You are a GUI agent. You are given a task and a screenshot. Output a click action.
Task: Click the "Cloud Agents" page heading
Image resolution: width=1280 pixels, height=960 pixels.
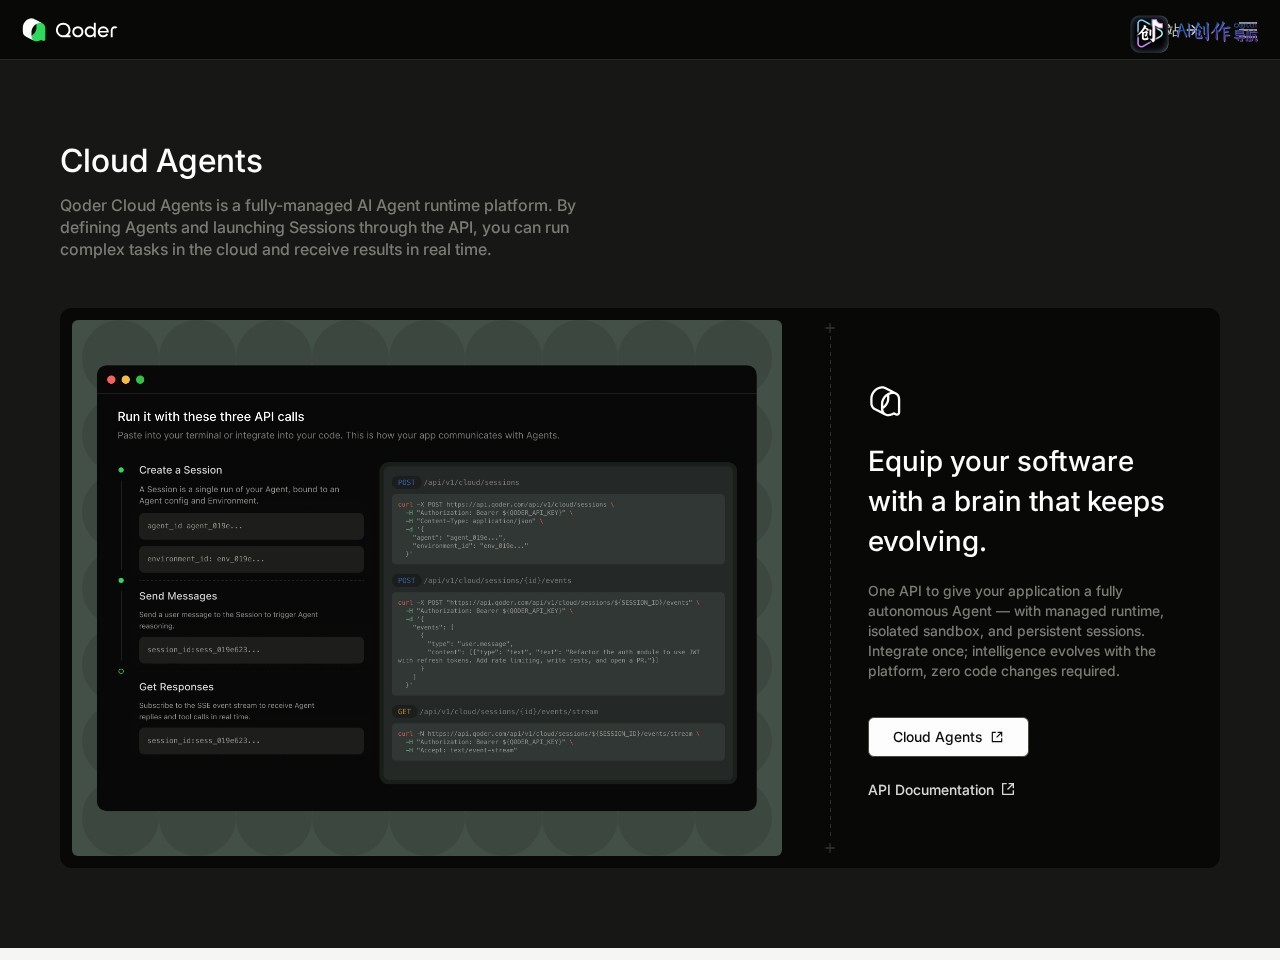[161, 161]
